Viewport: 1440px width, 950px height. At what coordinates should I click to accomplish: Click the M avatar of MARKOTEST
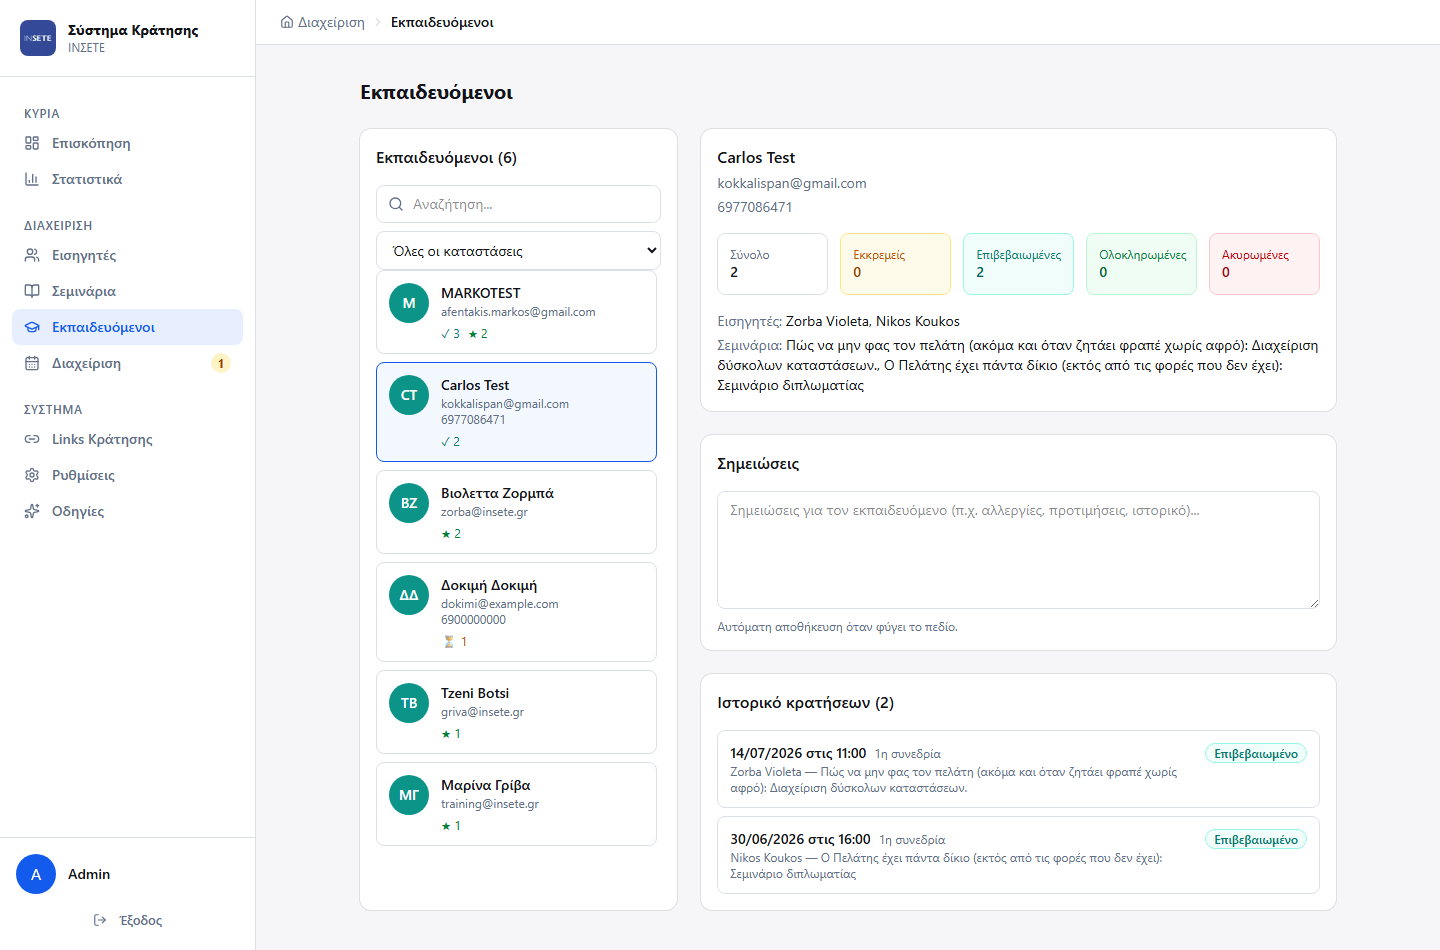pyautogui.click(x=409, y=303)
